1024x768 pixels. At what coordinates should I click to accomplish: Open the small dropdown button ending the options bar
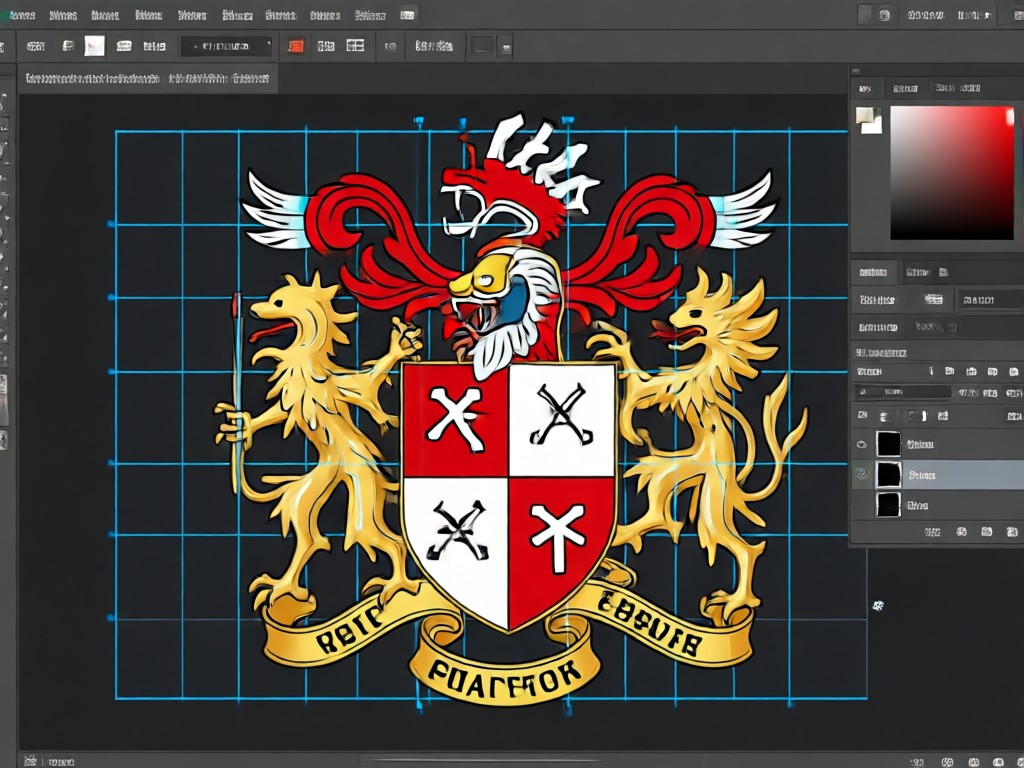pos(505,47)
